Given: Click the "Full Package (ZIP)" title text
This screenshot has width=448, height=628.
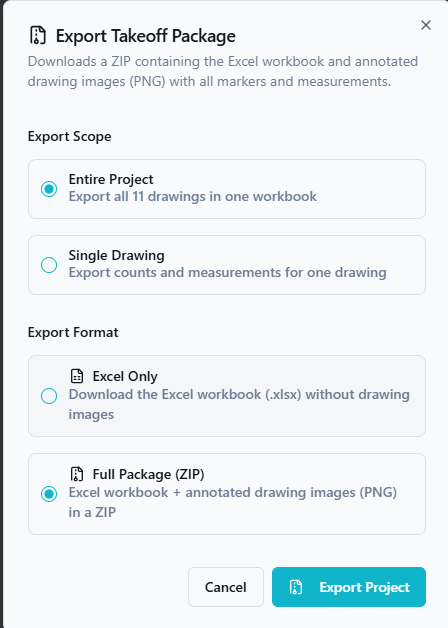Looking at the screenshot, I should [x=149, y=474].
